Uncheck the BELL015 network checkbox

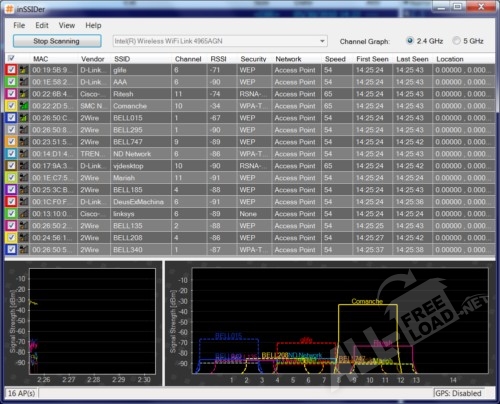11,118
